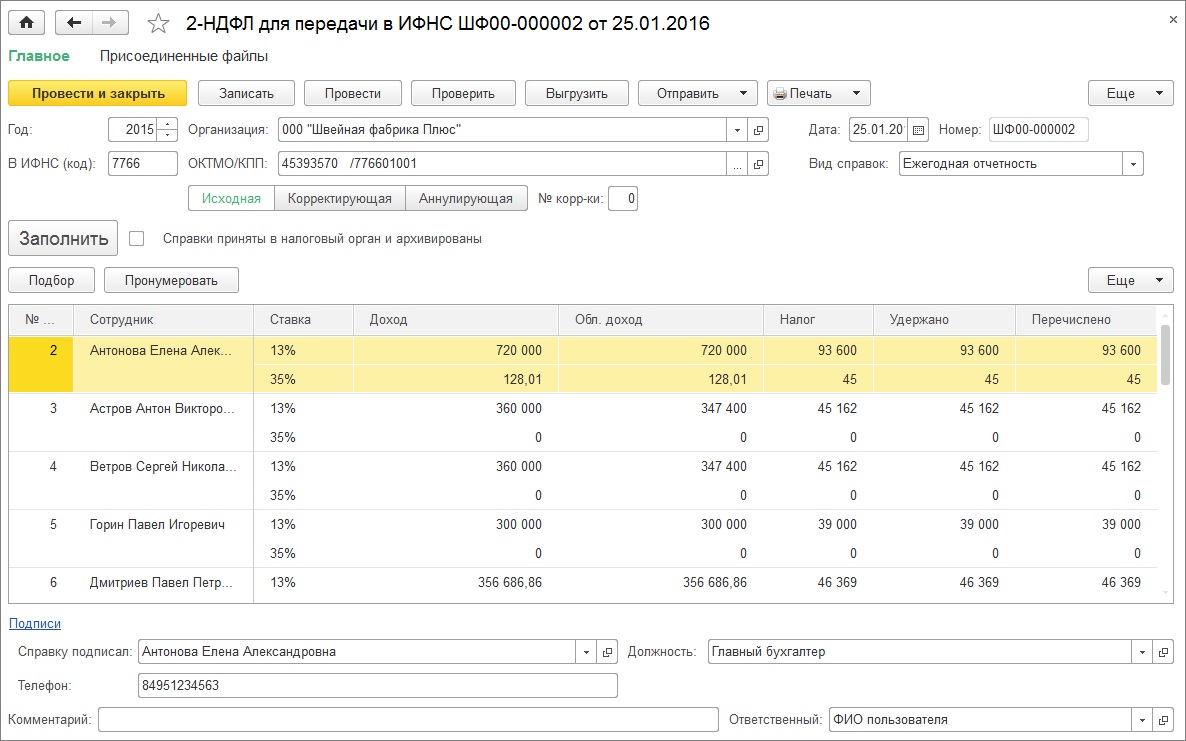1186x741 pixels.
Task: Enable 'Справки приняты в налоговый орган' checkbox
Action: tap(138, 239)
